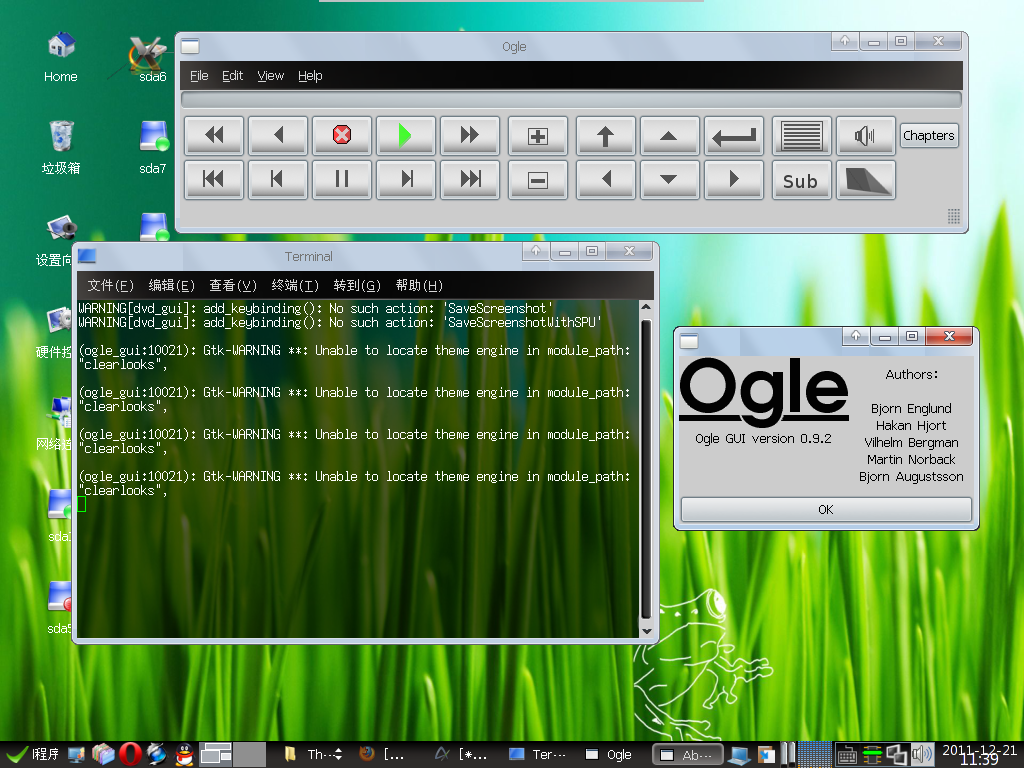Open the terminal 帮助(H) menu
Viewport: 1024px width, 768px height.
419,285
